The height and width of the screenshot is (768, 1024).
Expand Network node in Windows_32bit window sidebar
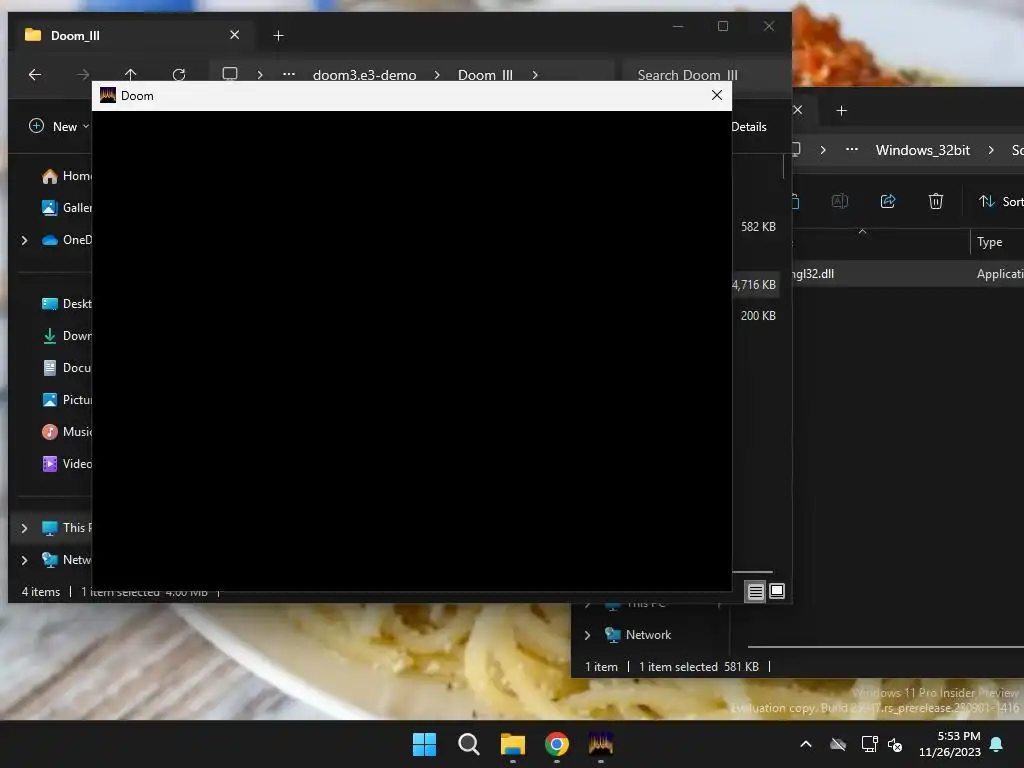[587, 635]
